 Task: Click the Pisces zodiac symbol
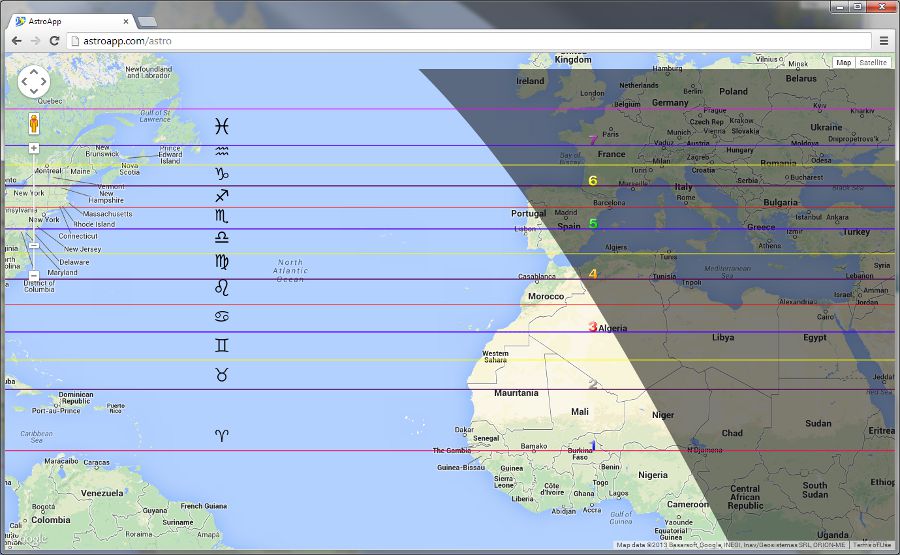click(222, 126)
